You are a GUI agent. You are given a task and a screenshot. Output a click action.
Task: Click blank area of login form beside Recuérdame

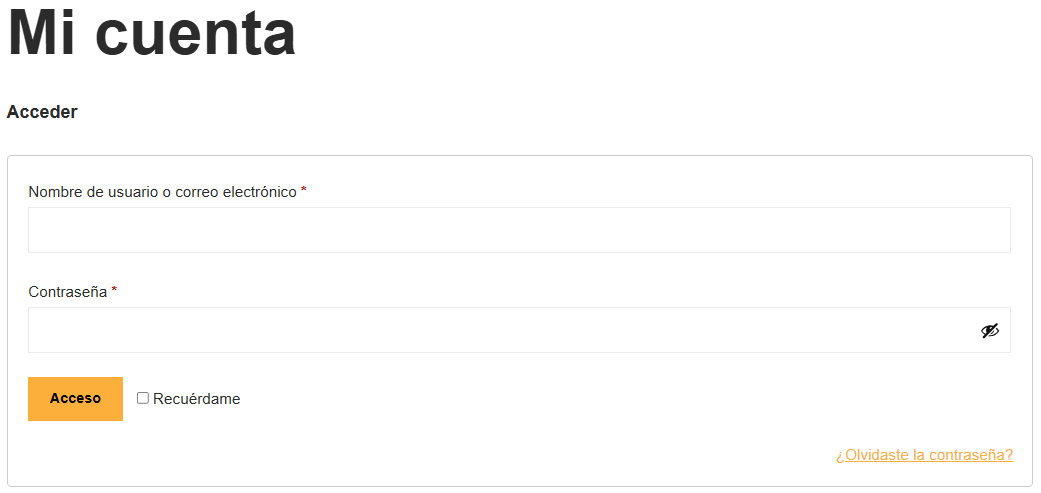pyautogui.click(x=598, y=399)
